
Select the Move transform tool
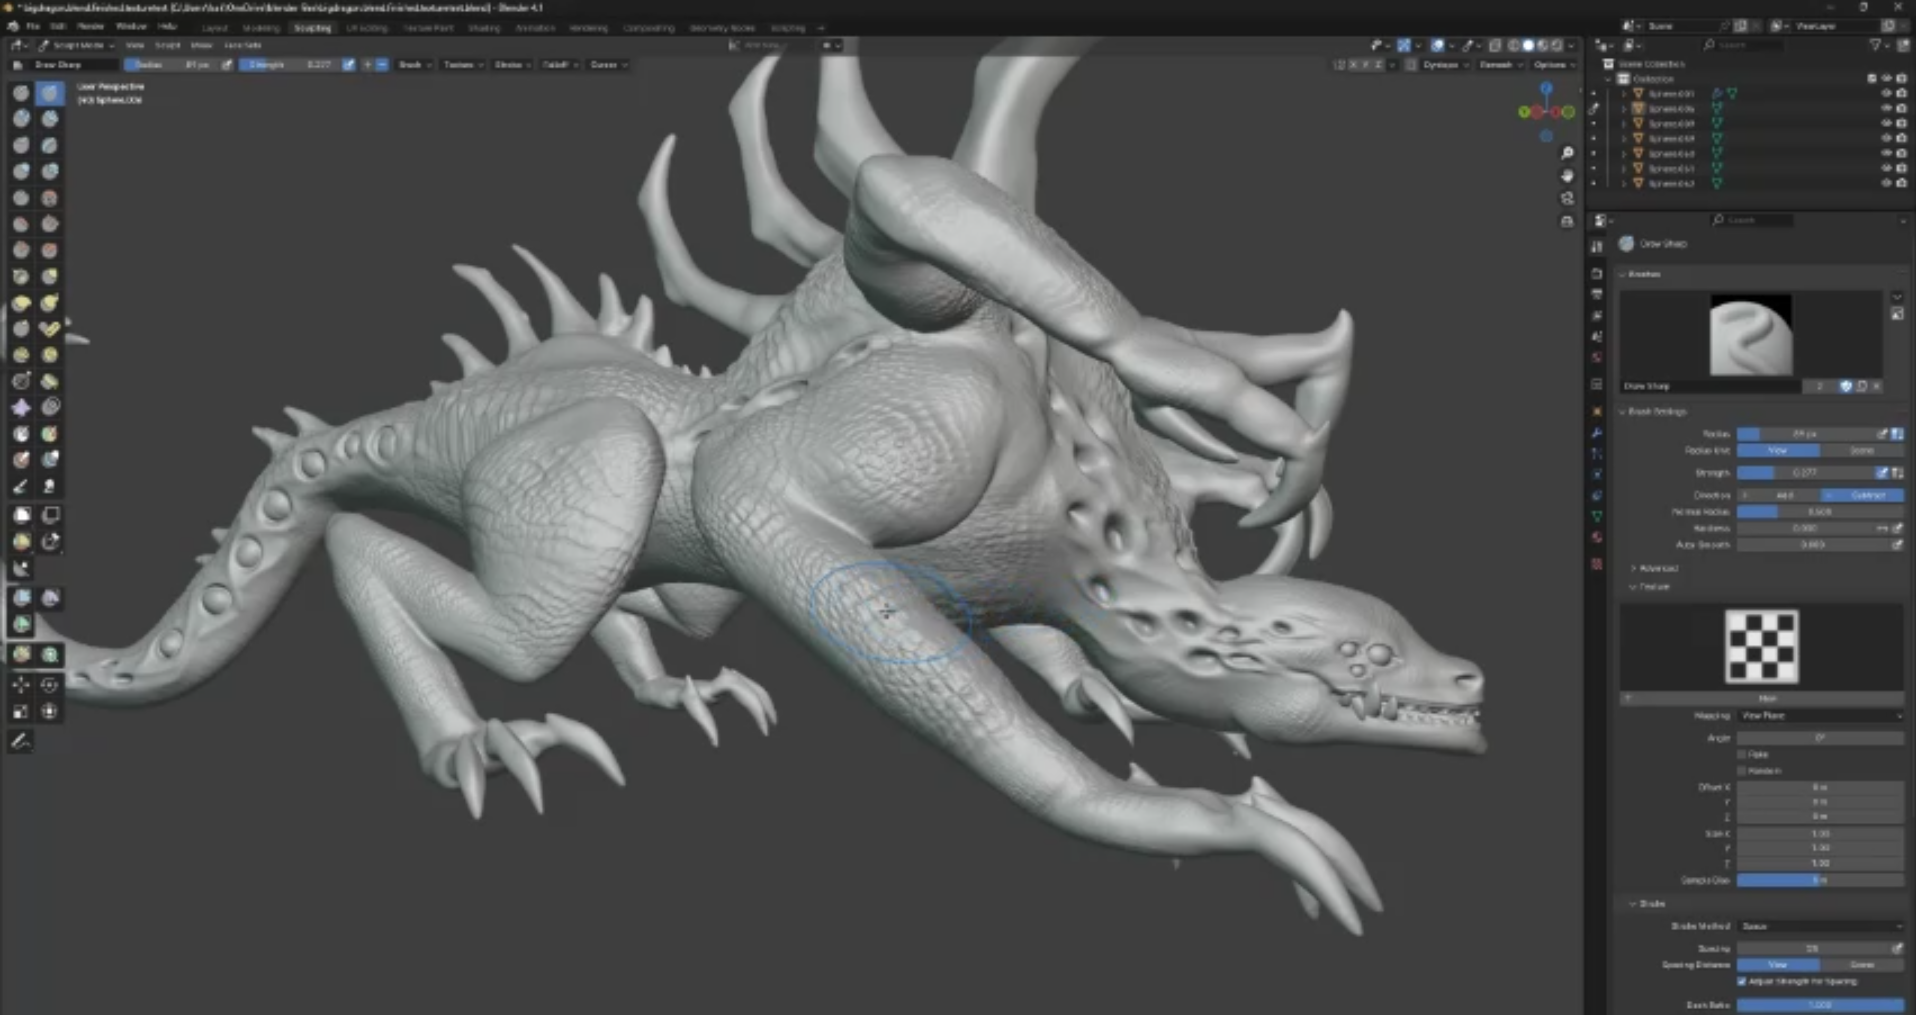(x=21, y=684)
